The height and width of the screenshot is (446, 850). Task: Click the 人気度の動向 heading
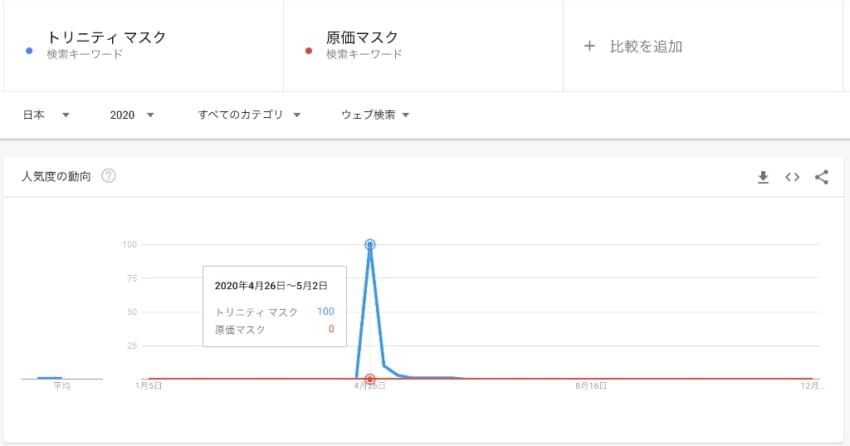pyautogui.click(x=56, y=177)
